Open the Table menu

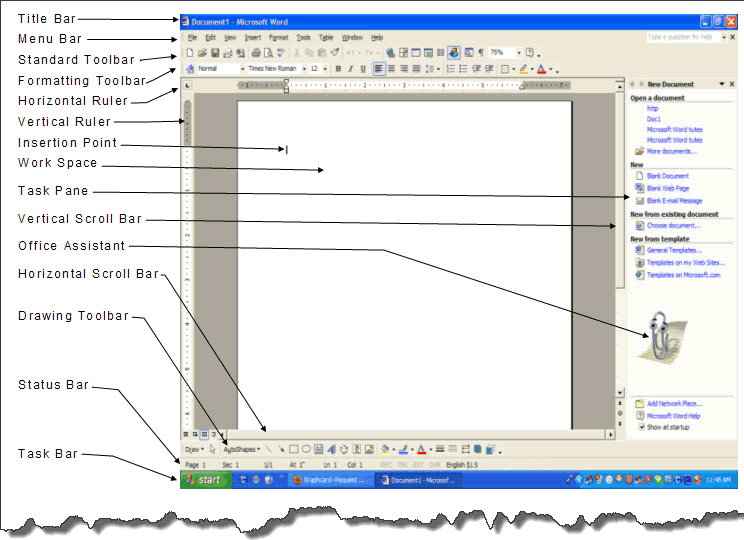point(326,37)
